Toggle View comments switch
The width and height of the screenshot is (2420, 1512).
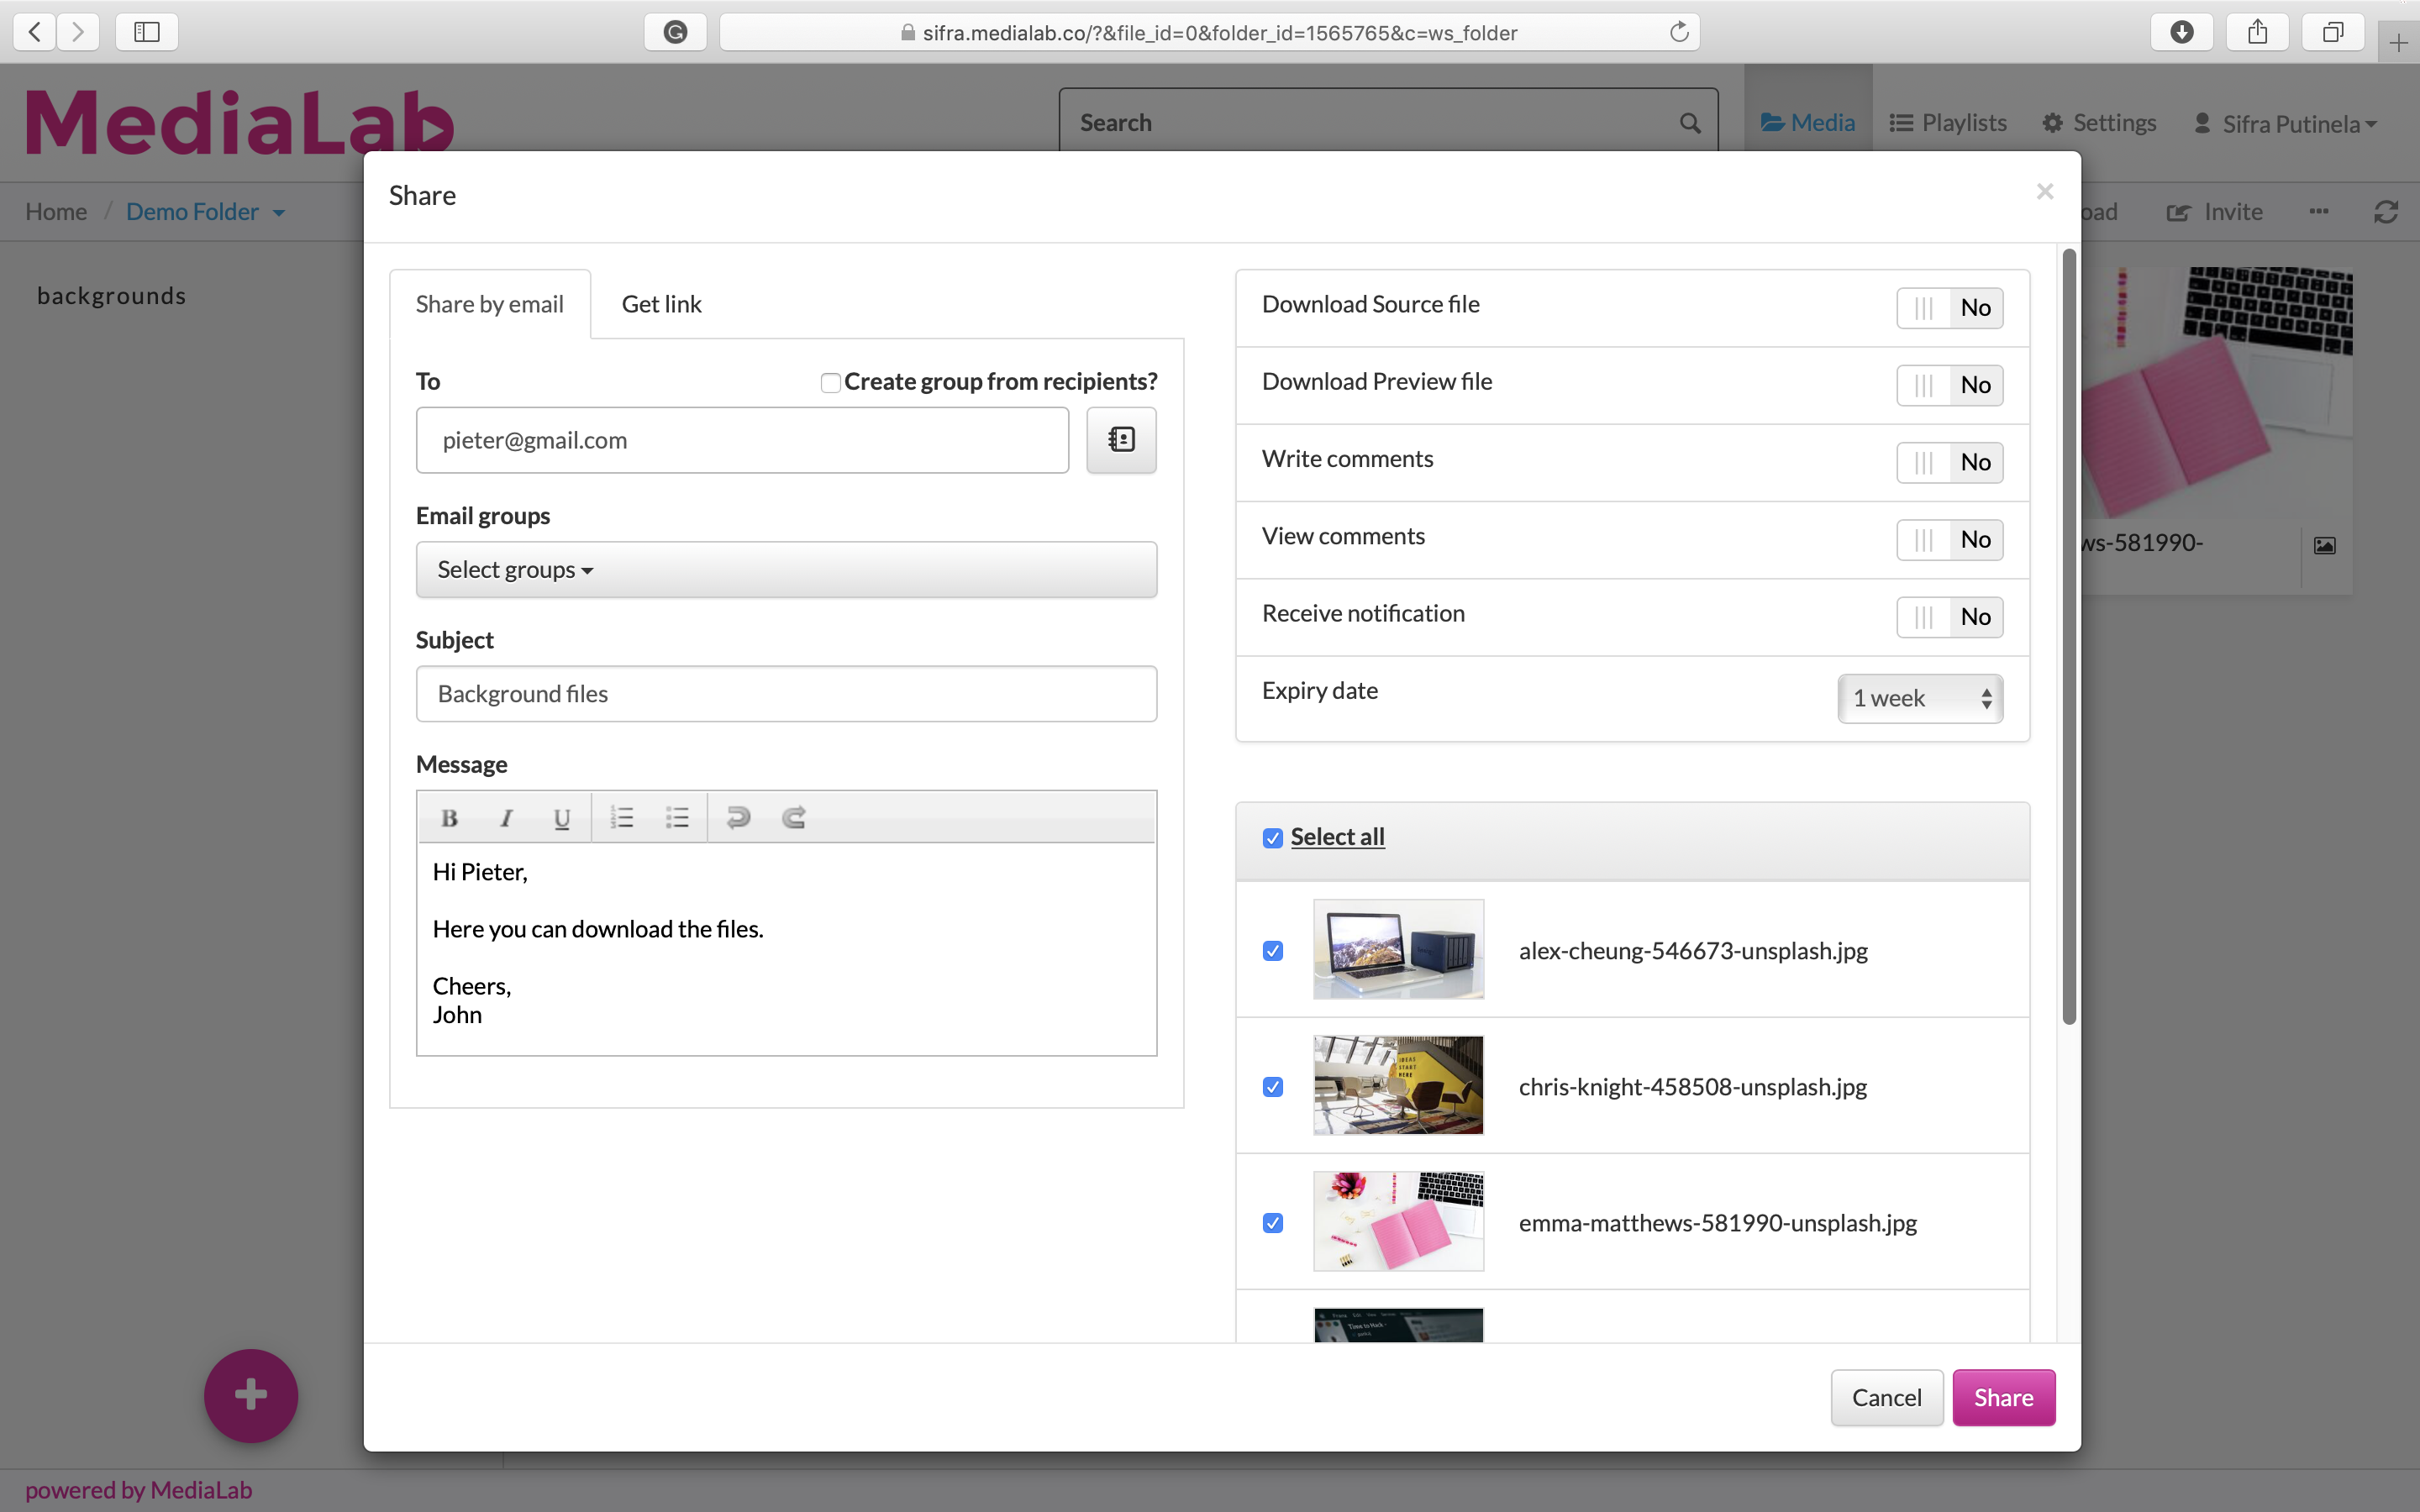[1949, 539]
